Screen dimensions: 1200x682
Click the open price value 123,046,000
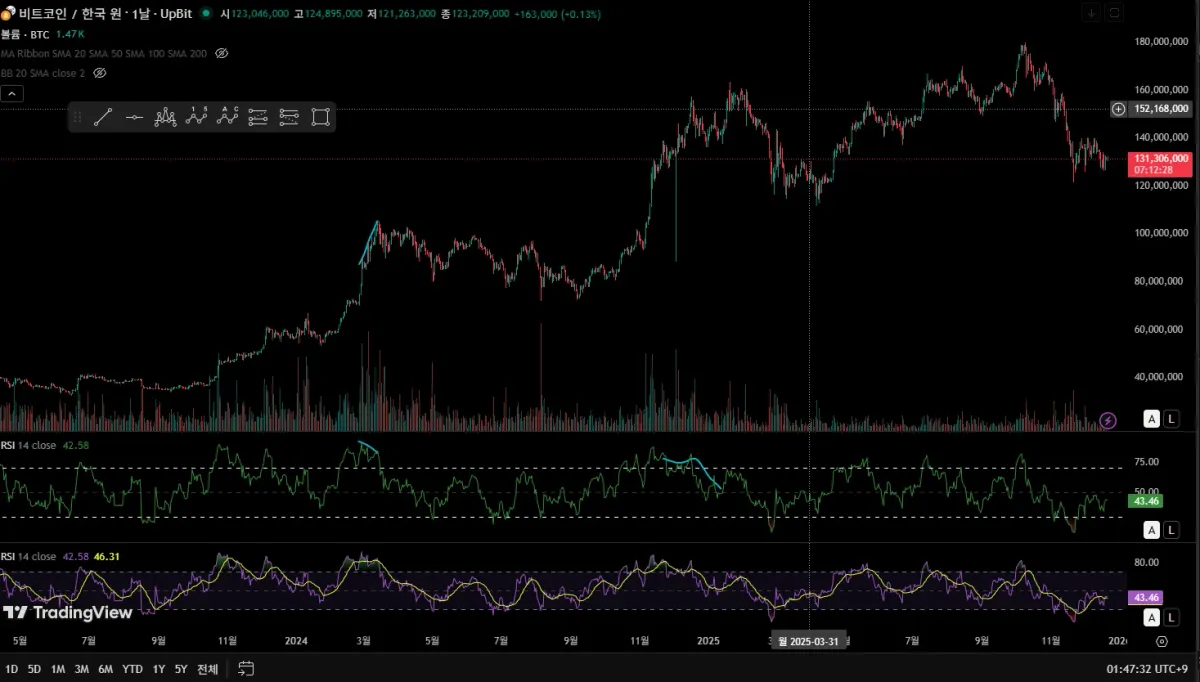point(260,14)
